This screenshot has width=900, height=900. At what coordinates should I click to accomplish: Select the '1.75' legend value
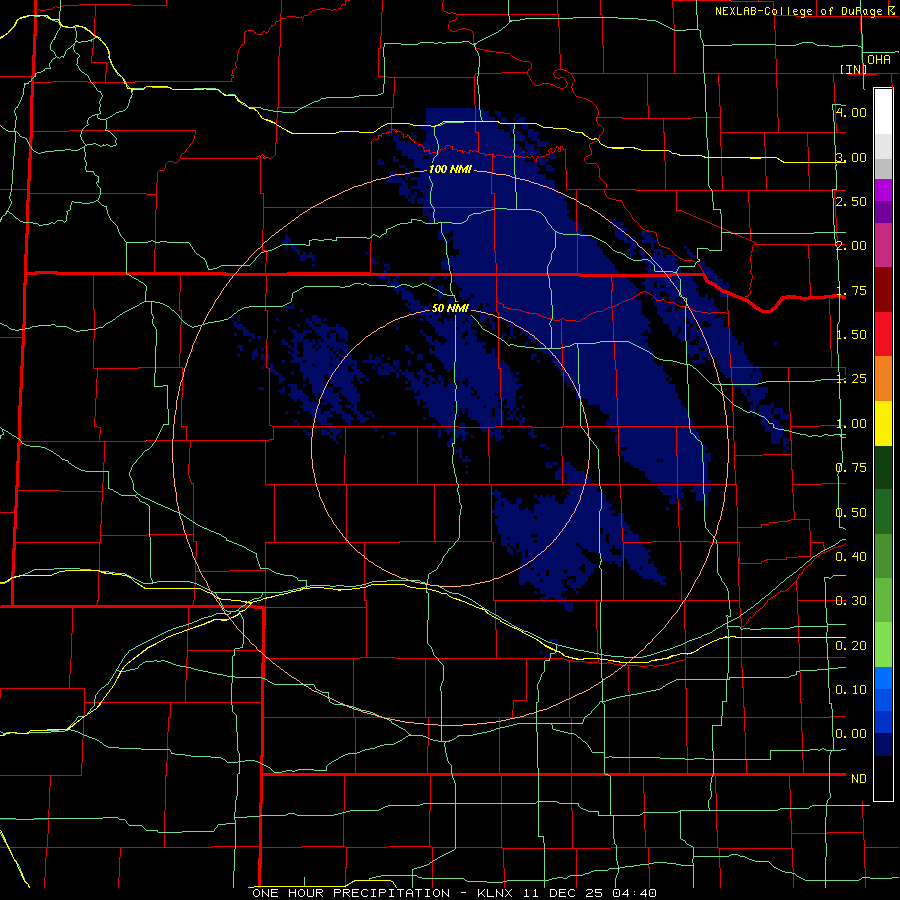coord(851,290)
